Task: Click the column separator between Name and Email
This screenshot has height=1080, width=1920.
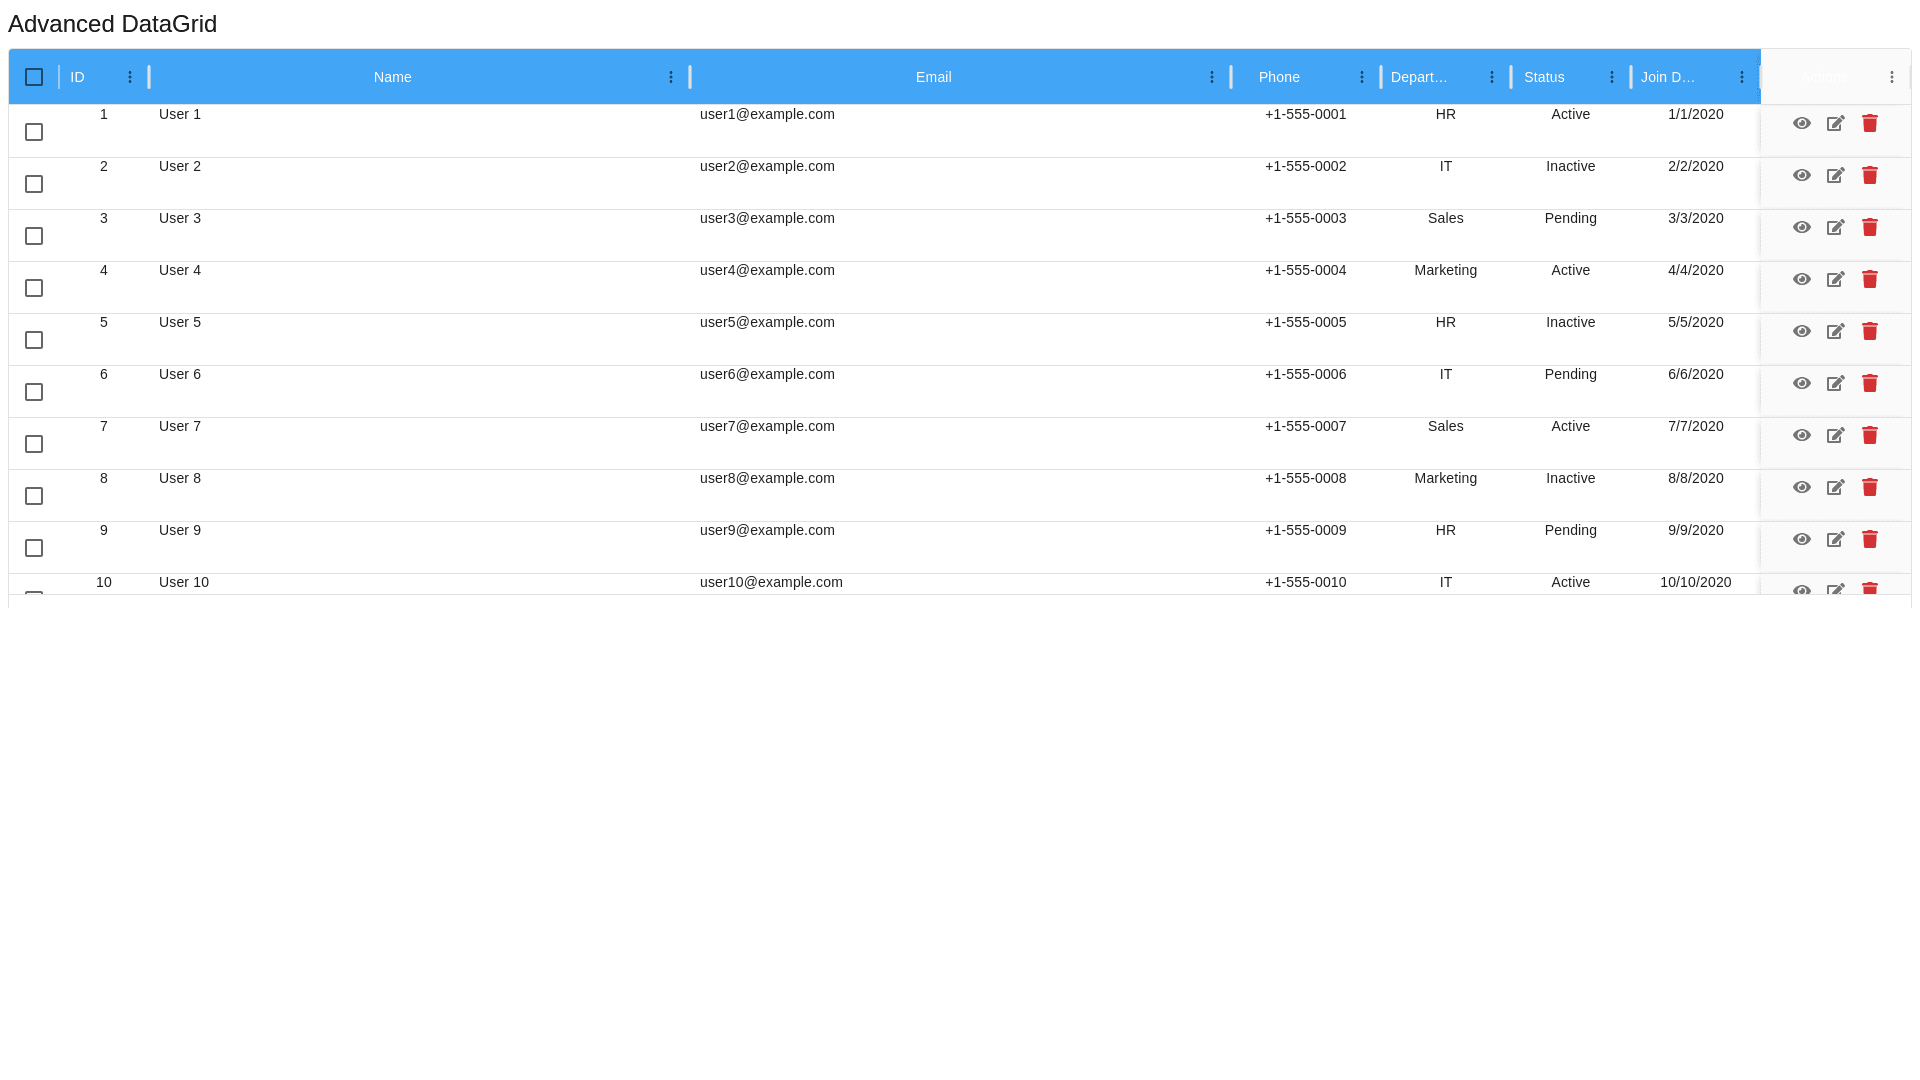Action: click(x=690, y=77)
